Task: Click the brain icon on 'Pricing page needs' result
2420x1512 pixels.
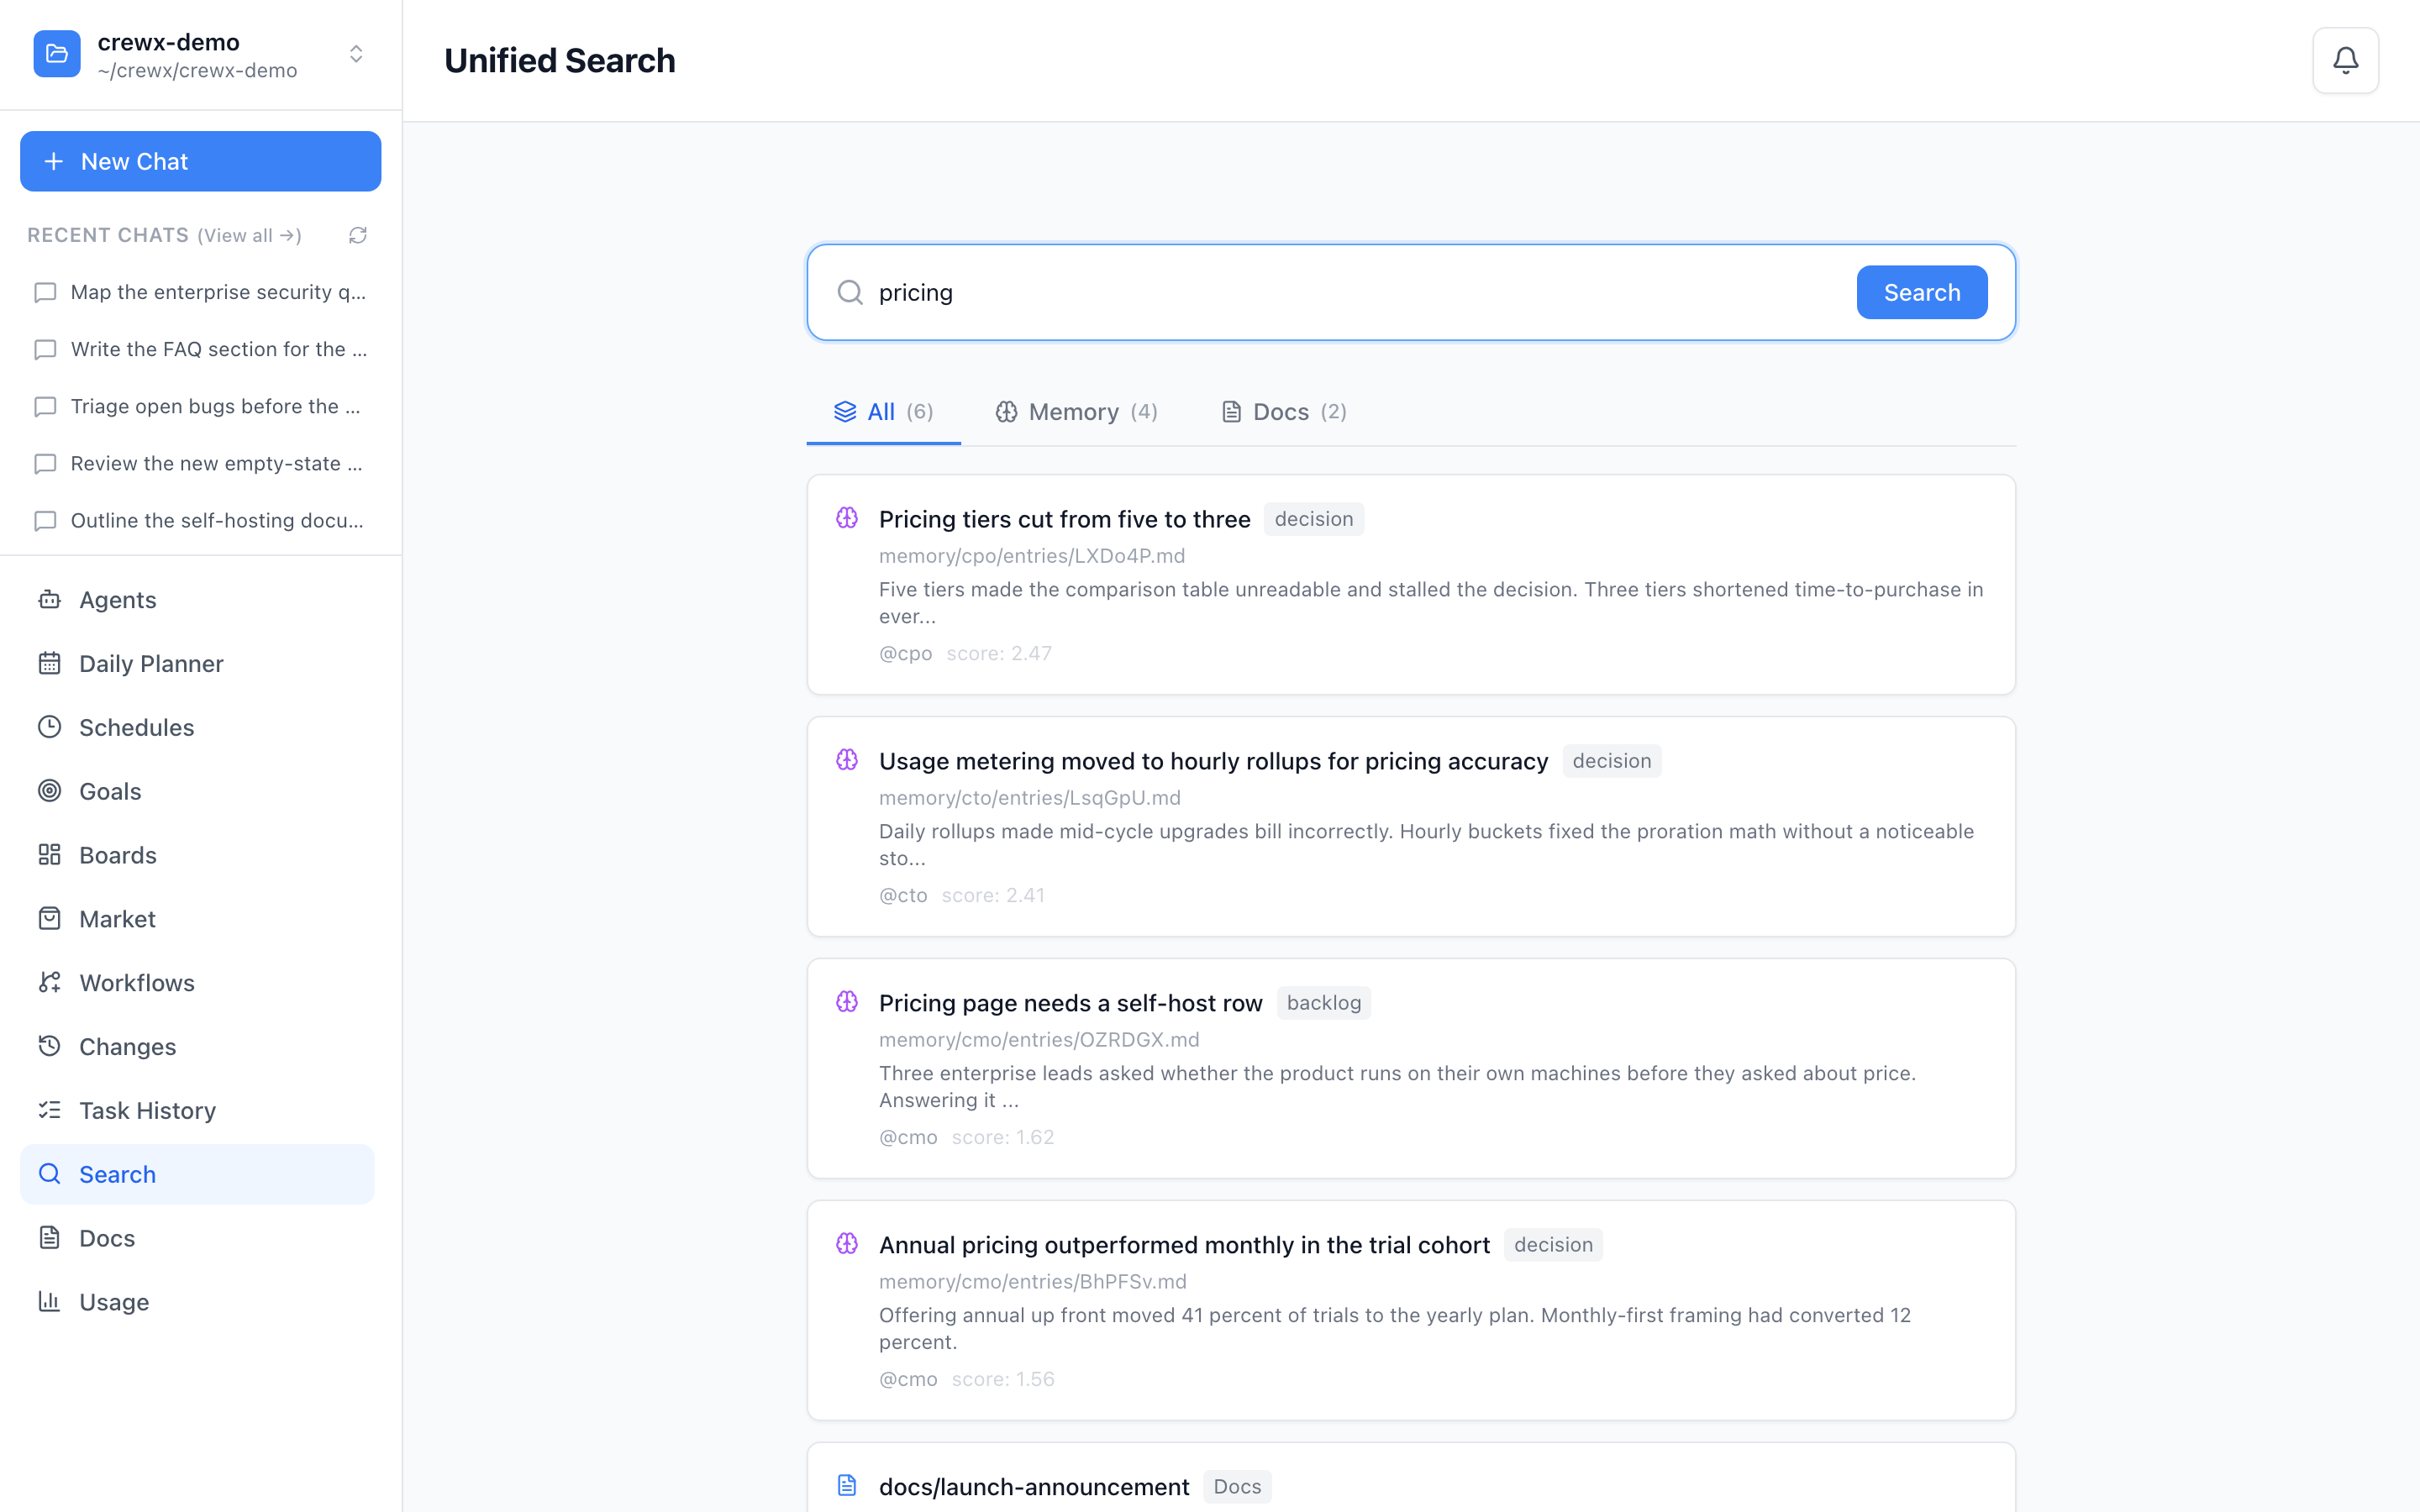Action: 847,1002
